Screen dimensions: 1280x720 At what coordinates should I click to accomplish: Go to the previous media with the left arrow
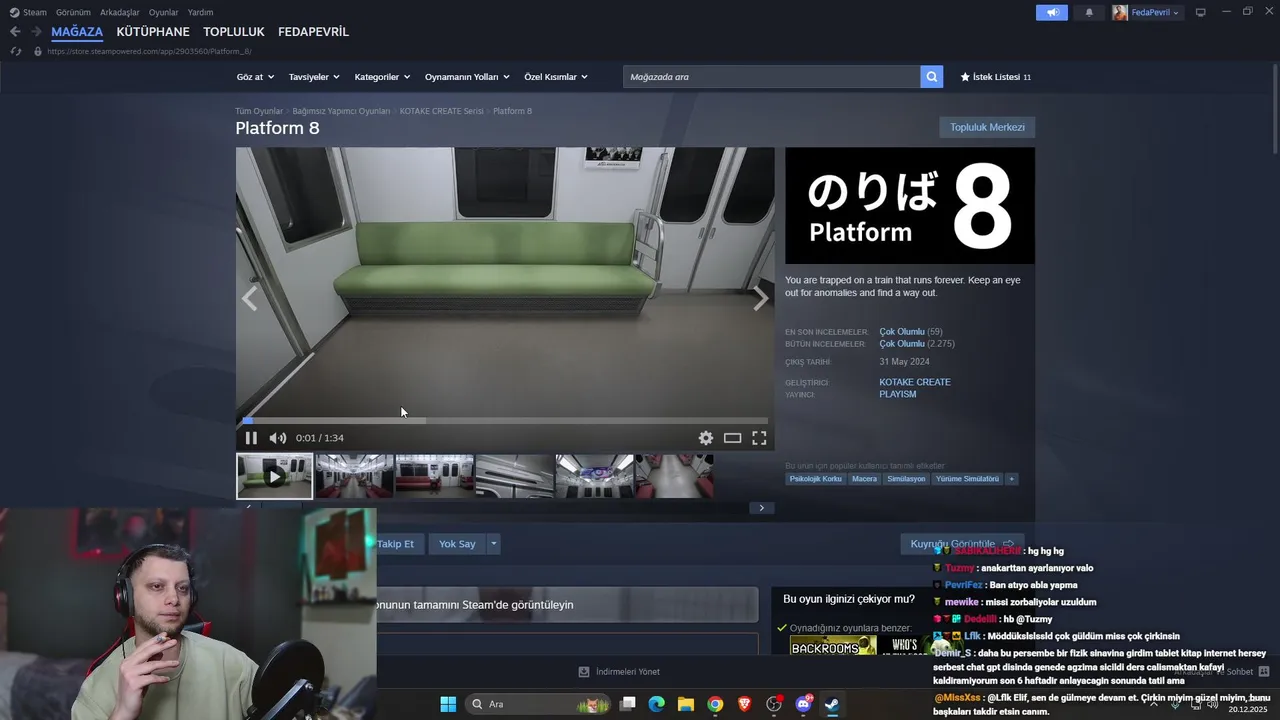(249, 298)
